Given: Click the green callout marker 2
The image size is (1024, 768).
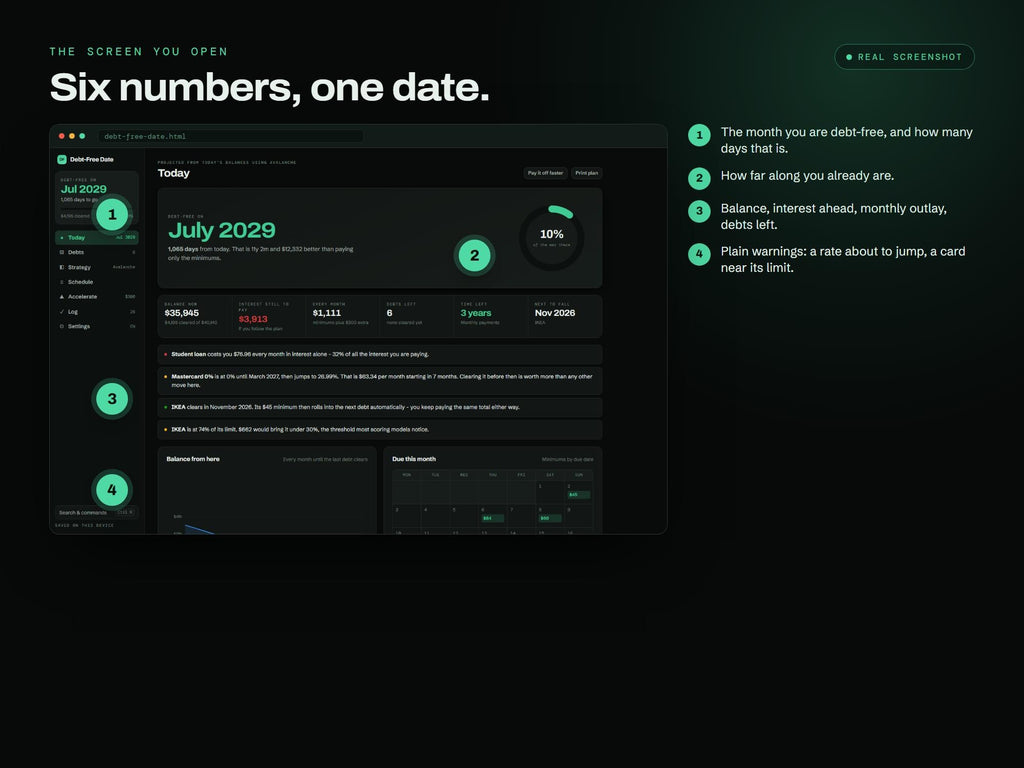Looking at the screenshot, I should click(x=474, y=255).
